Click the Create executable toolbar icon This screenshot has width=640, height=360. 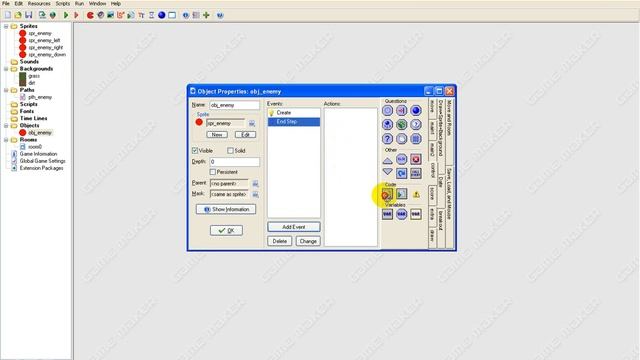click(x=42, y=15)
